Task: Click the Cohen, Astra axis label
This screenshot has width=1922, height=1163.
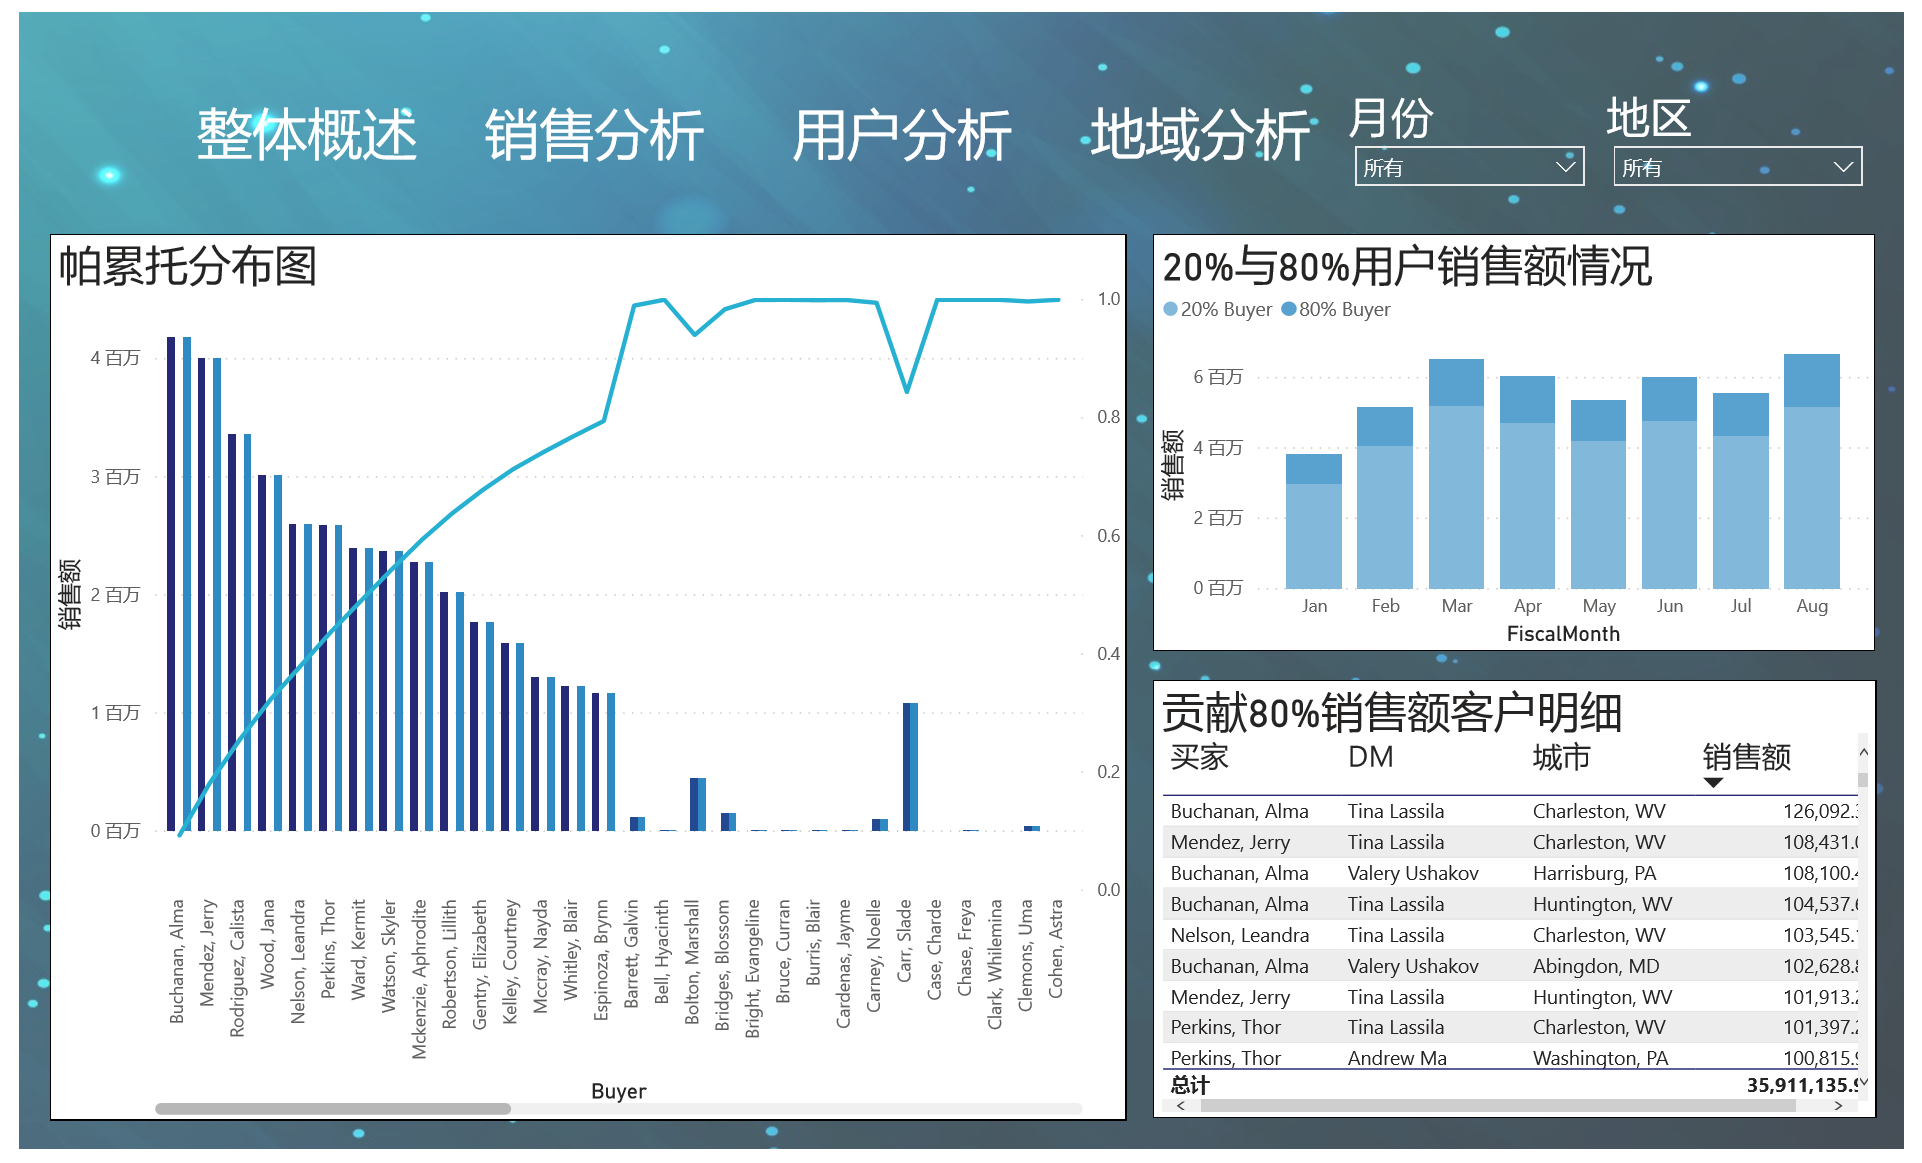Action: point(1056,949)
